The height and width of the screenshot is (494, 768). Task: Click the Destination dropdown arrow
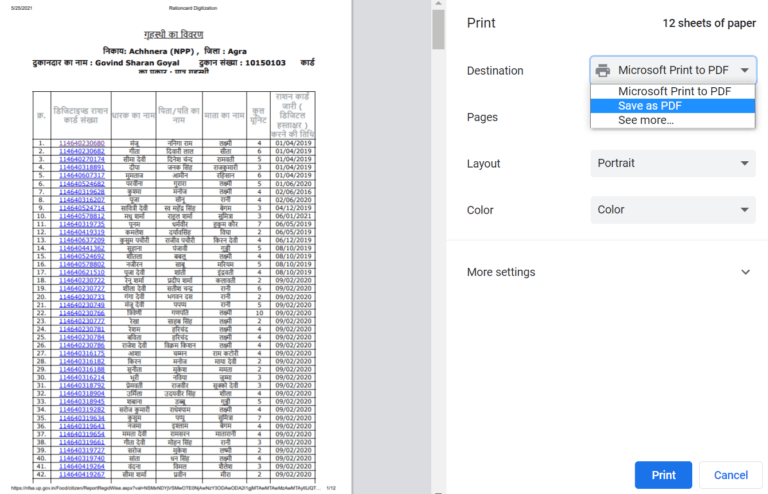coord(745,70)
